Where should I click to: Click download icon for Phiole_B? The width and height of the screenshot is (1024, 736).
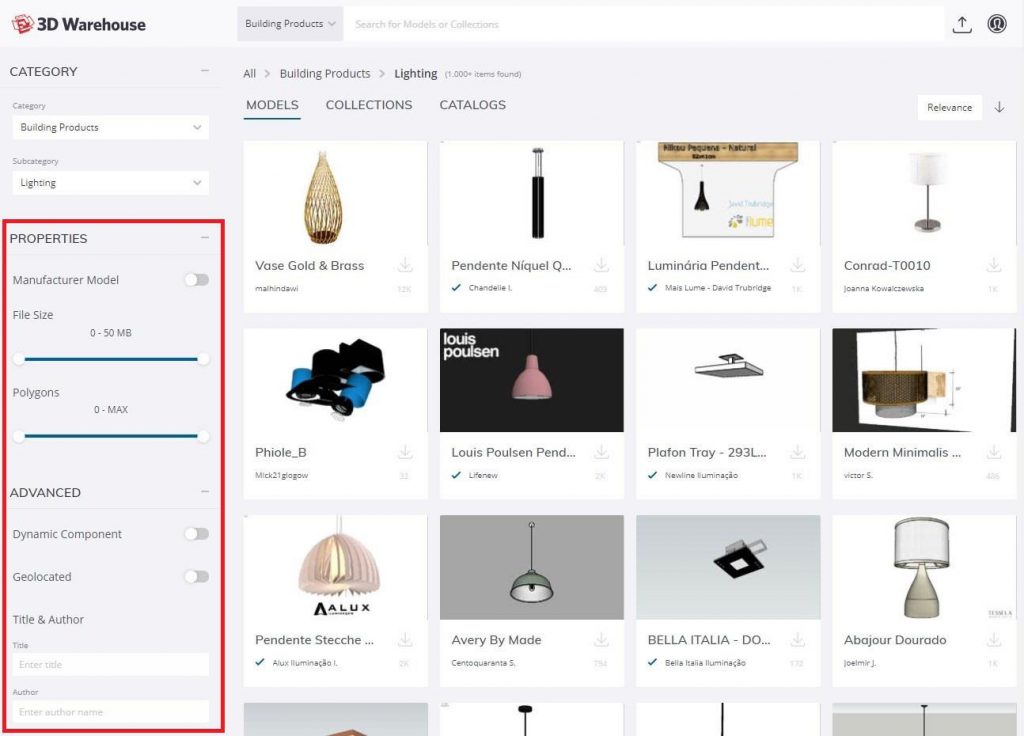[x=405, y=452]
